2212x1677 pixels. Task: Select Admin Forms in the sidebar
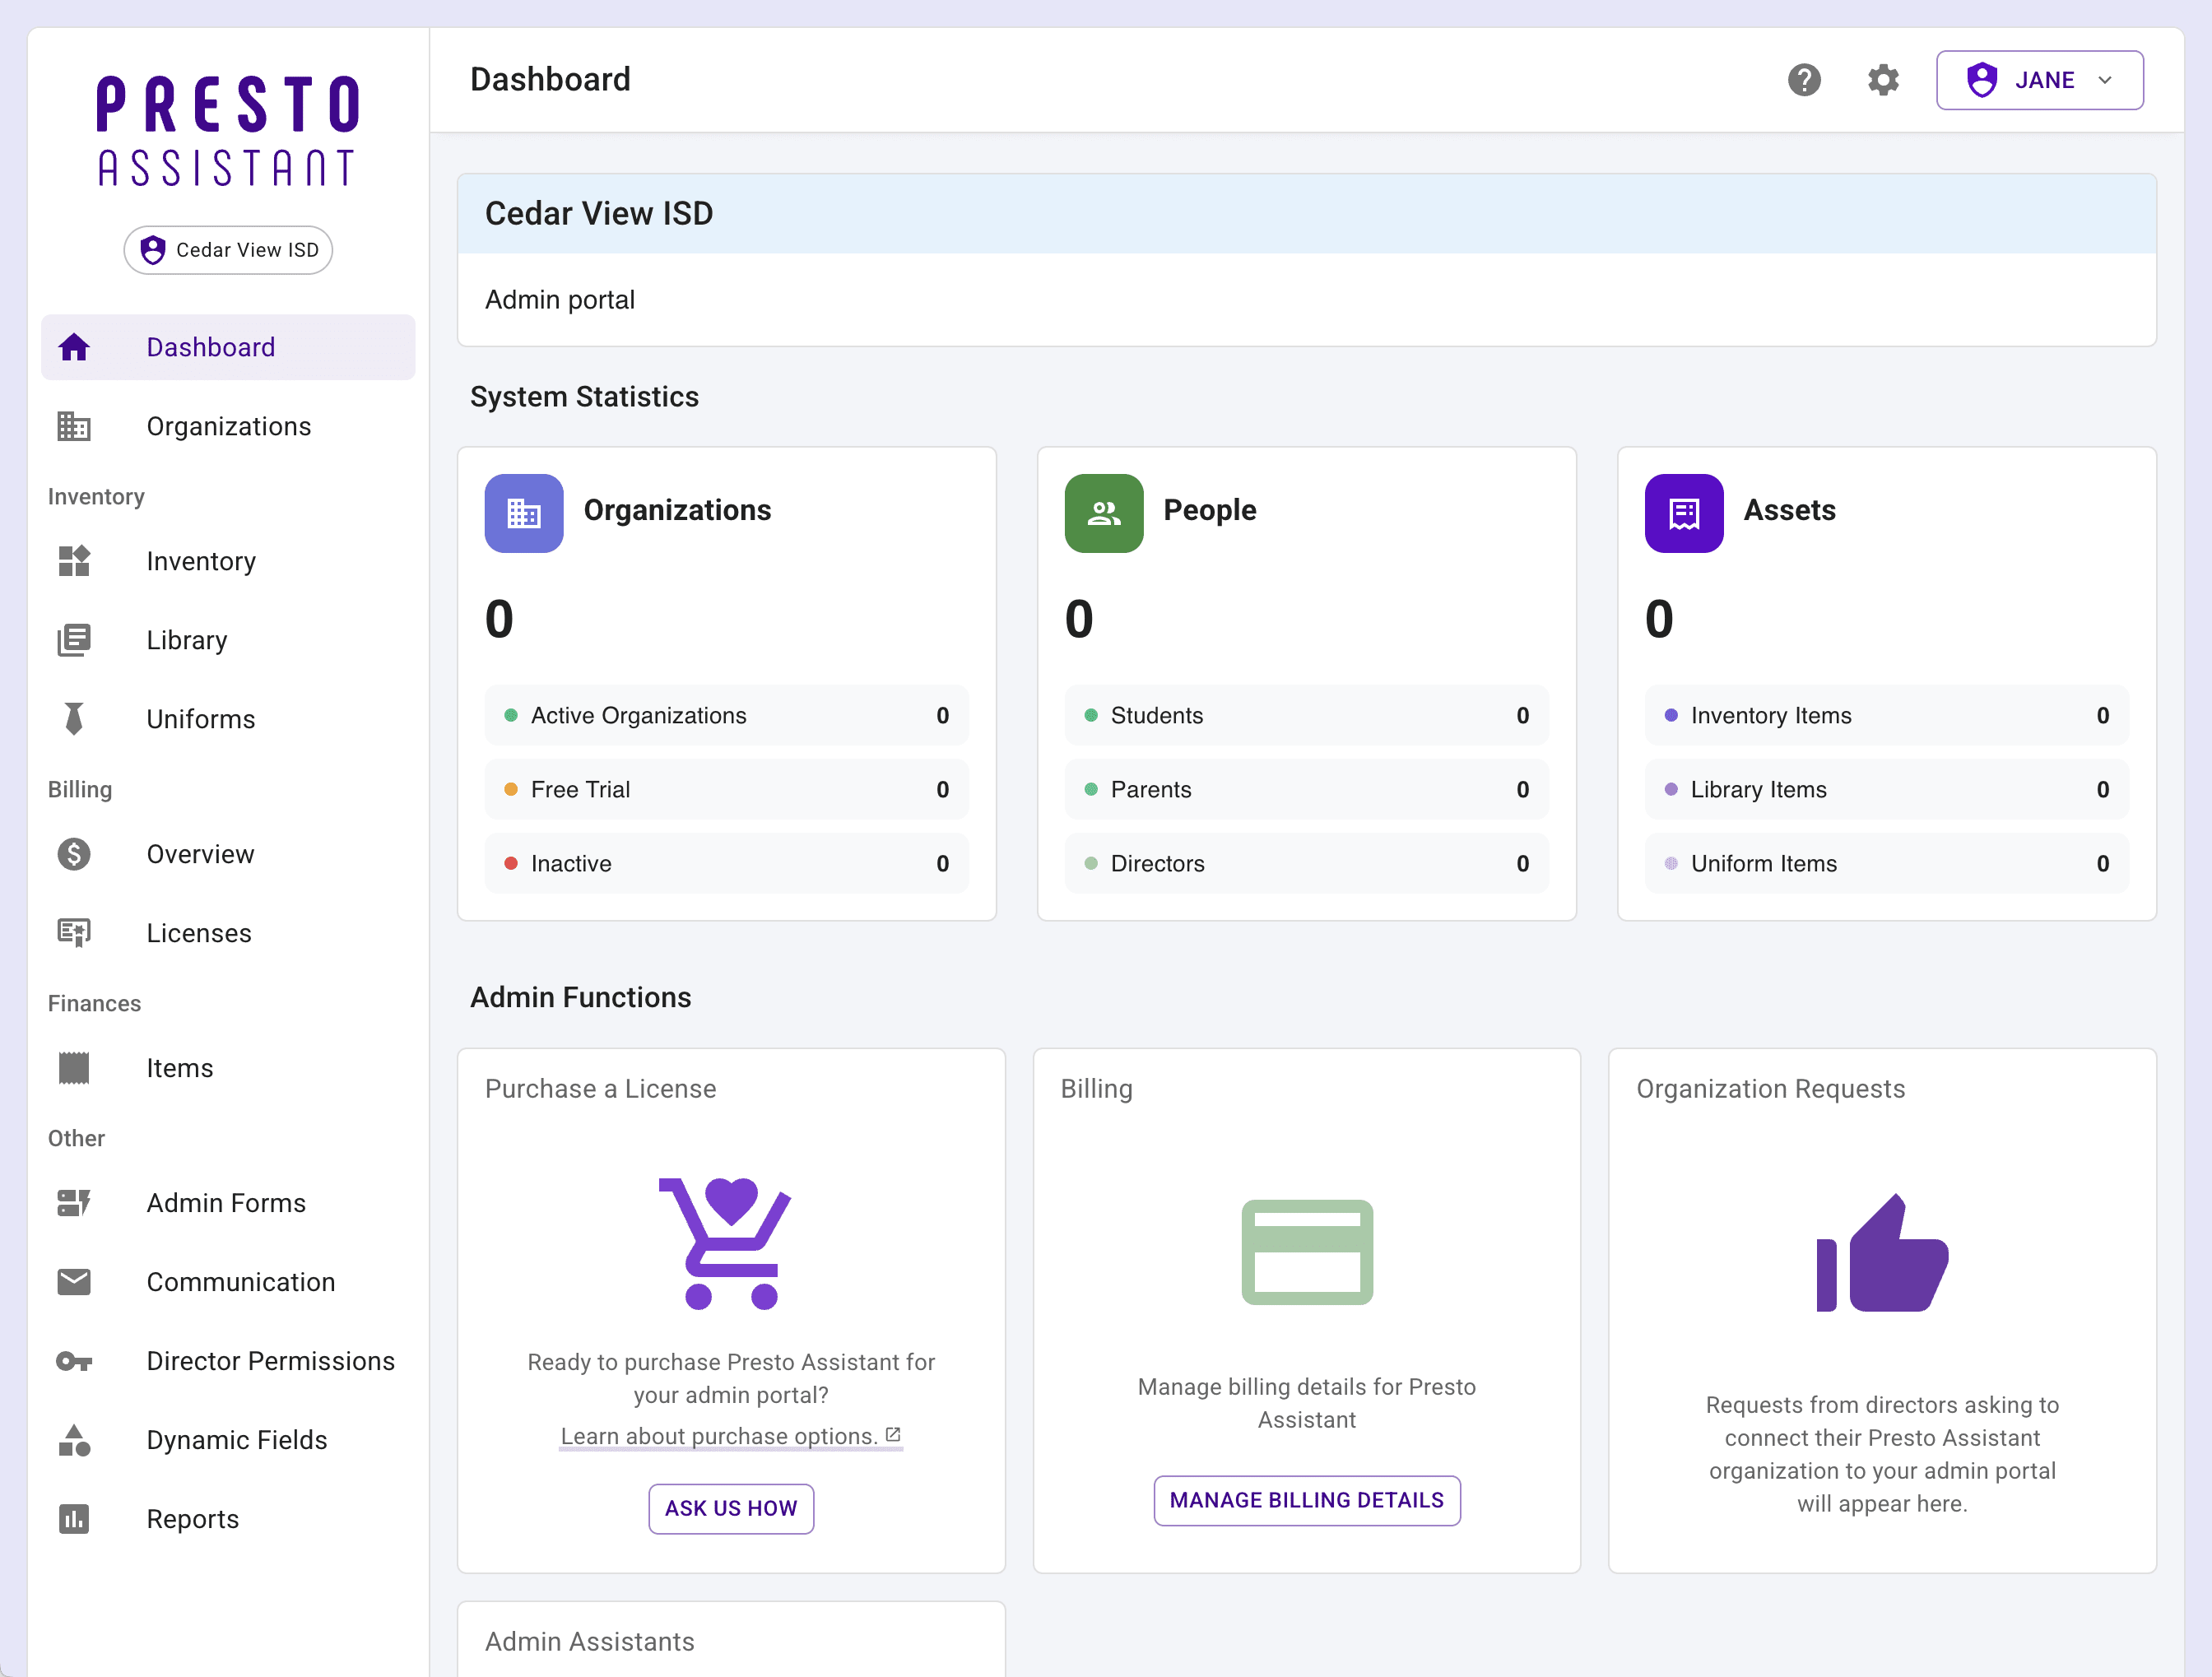226,1203
